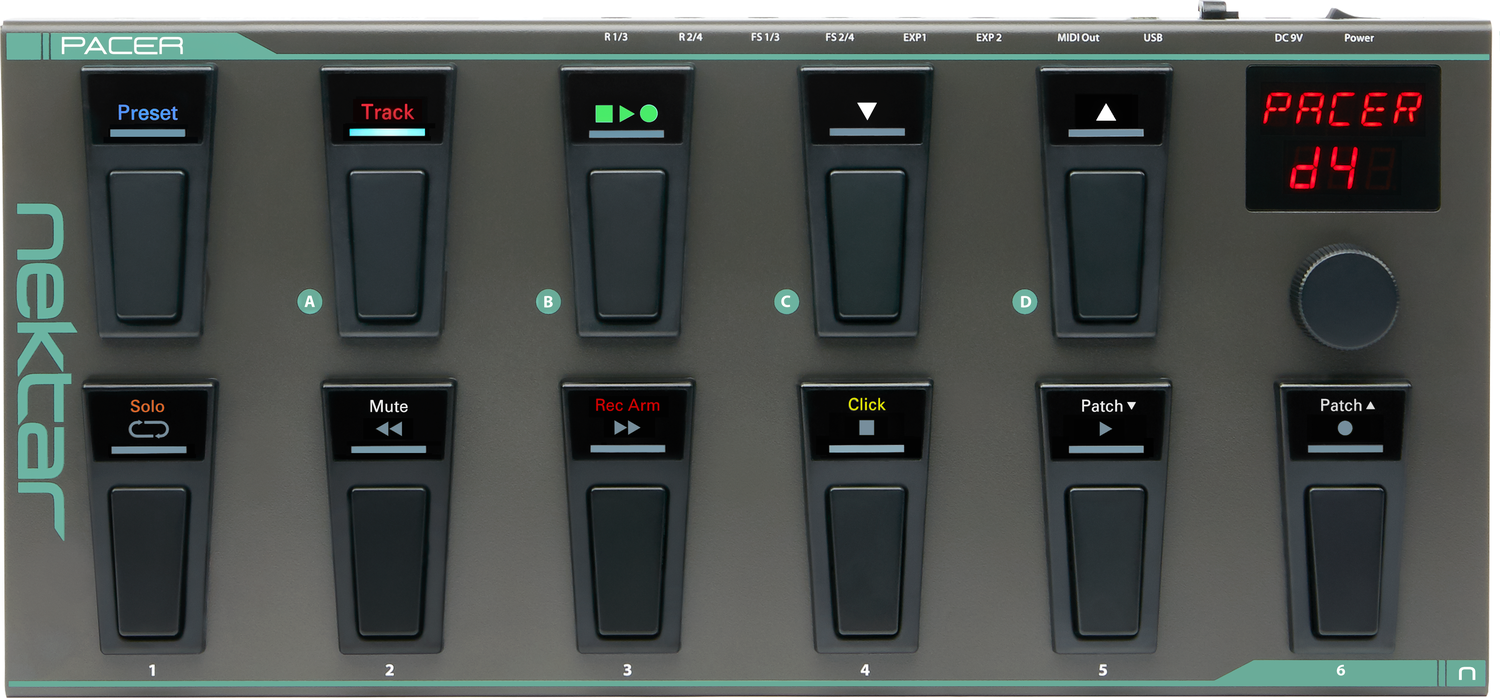The width and height of the screenshot is (1500, 698).
Task: Click the red PACER LED display
Action: (x=1342, y=138)
